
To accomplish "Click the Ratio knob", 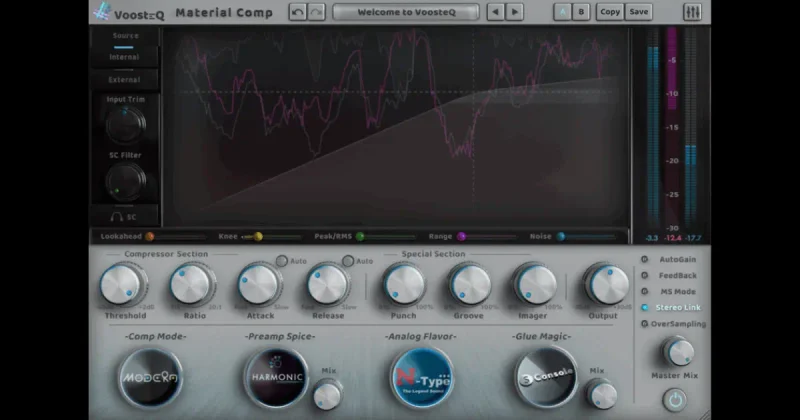I will coord(191,285).
